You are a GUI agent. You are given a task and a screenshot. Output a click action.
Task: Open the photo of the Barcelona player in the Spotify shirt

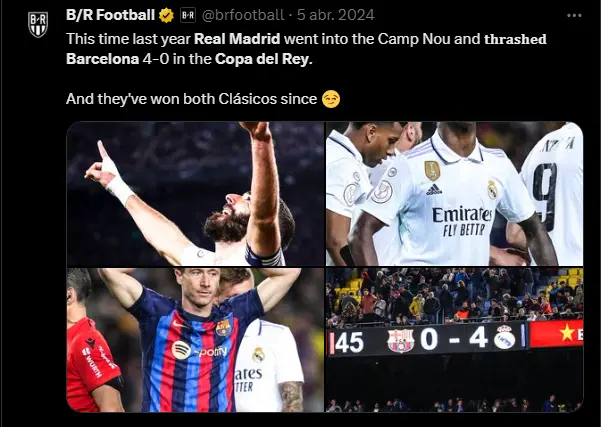click(195, 340)
